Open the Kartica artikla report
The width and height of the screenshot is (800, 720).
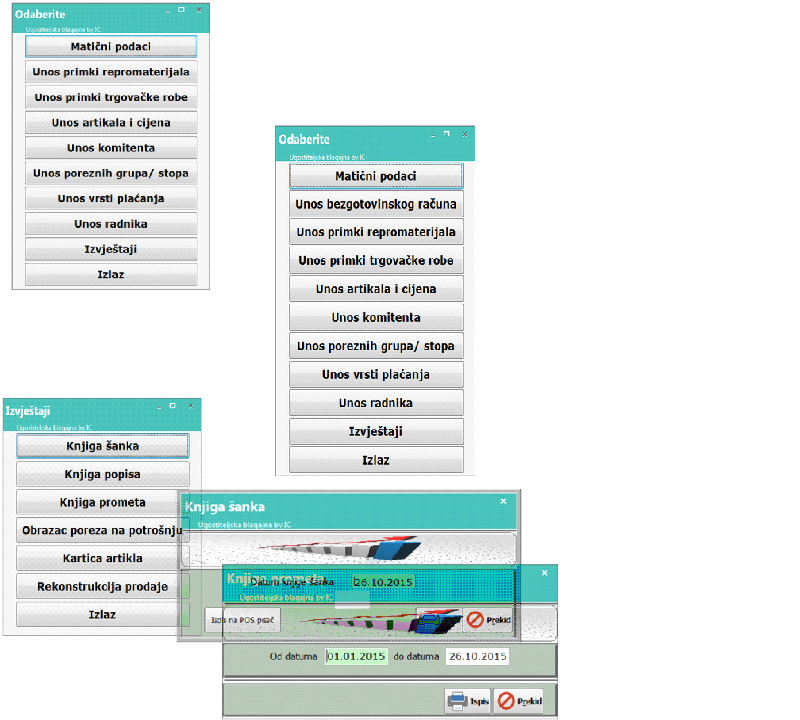pos(103,558)
